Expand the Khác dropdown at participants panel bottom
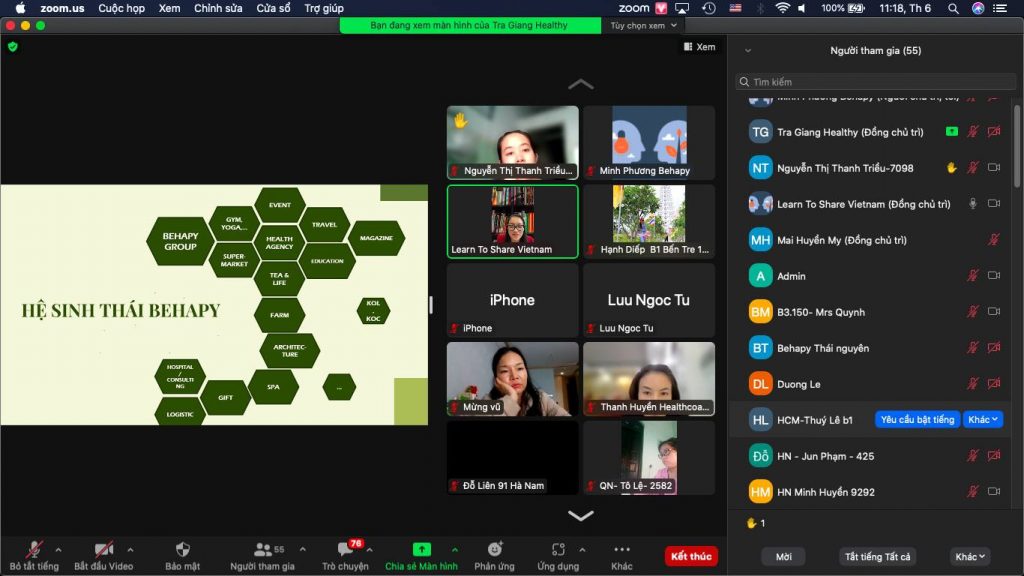 970,556
